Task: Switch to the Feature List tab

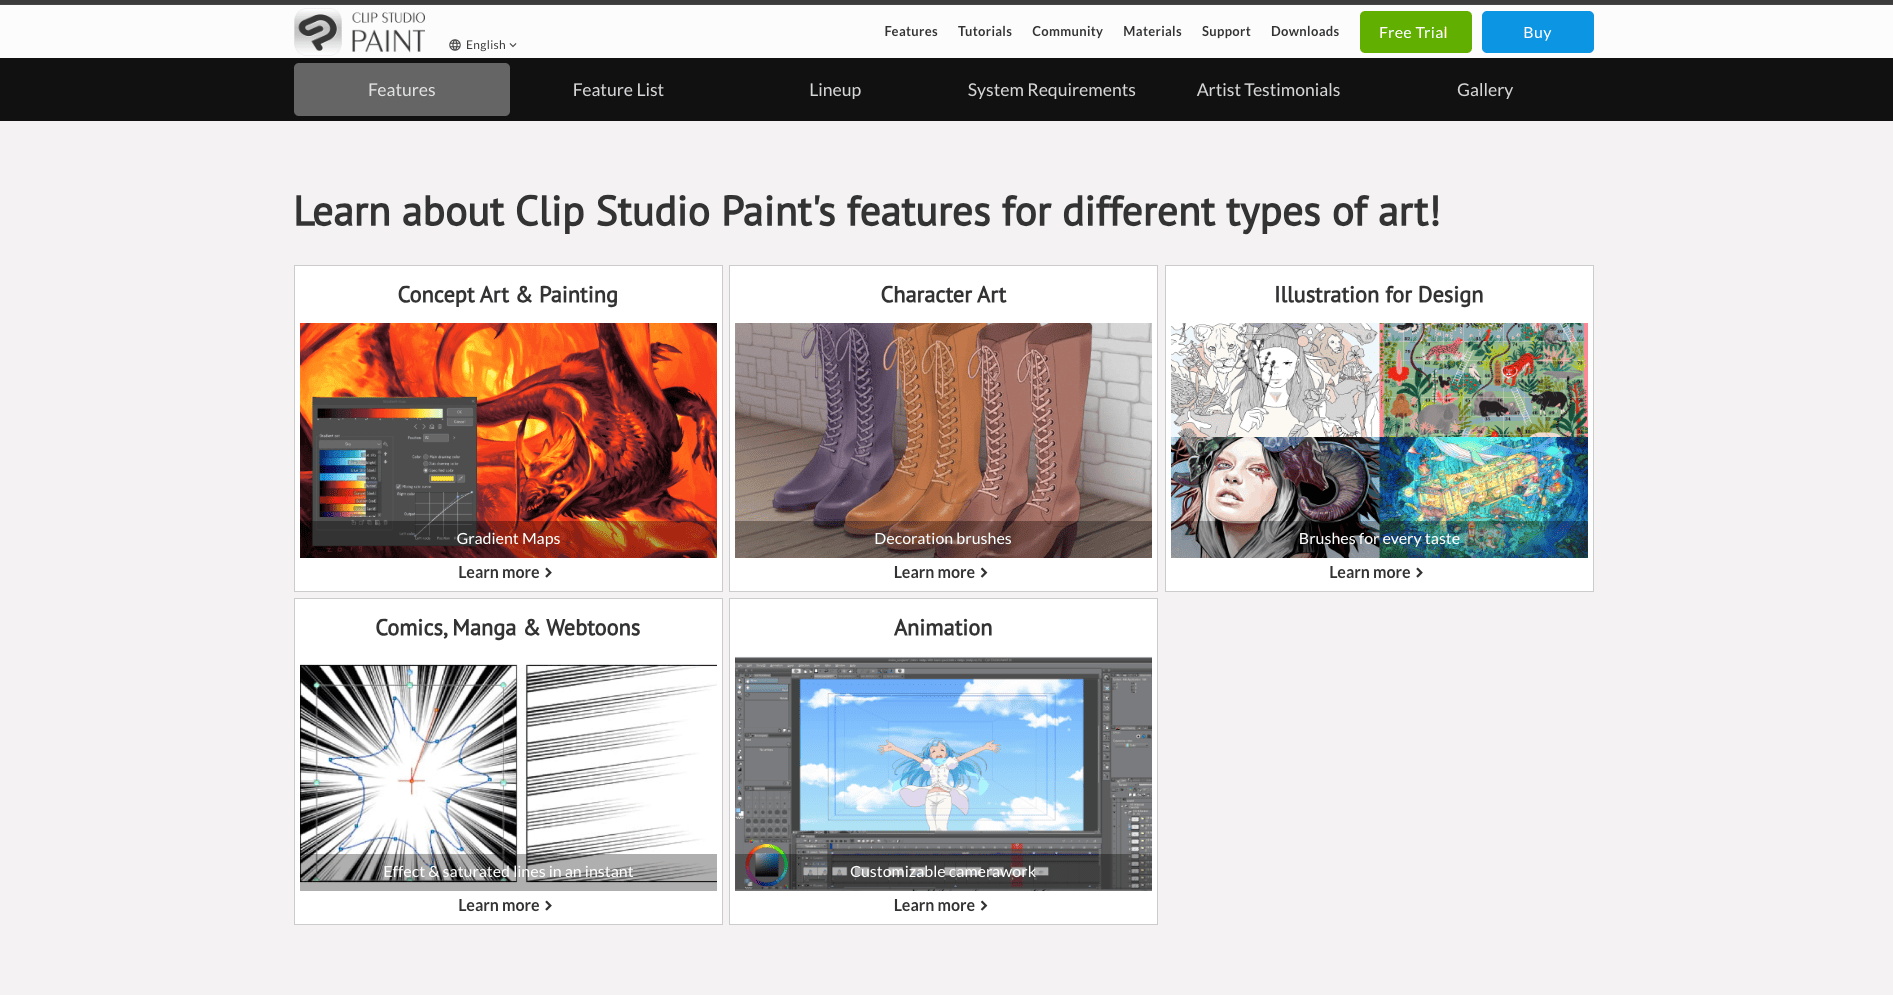Action: click(618, 90)
